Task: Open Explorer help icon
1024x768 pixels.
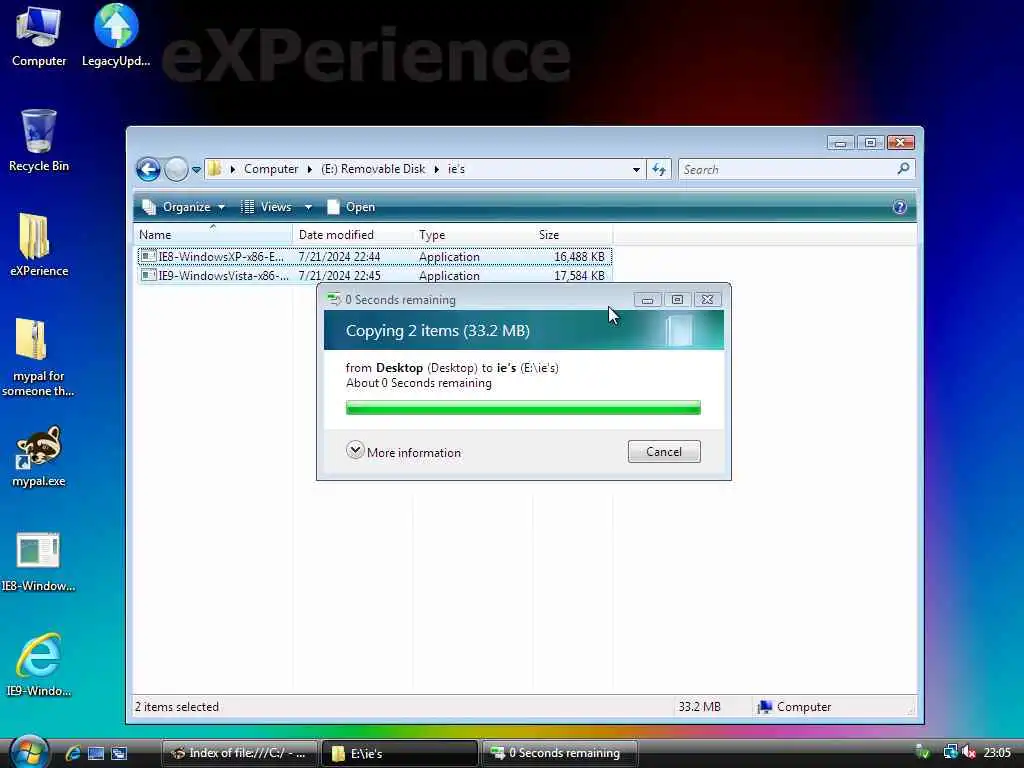Action: (x=899, y=207)
